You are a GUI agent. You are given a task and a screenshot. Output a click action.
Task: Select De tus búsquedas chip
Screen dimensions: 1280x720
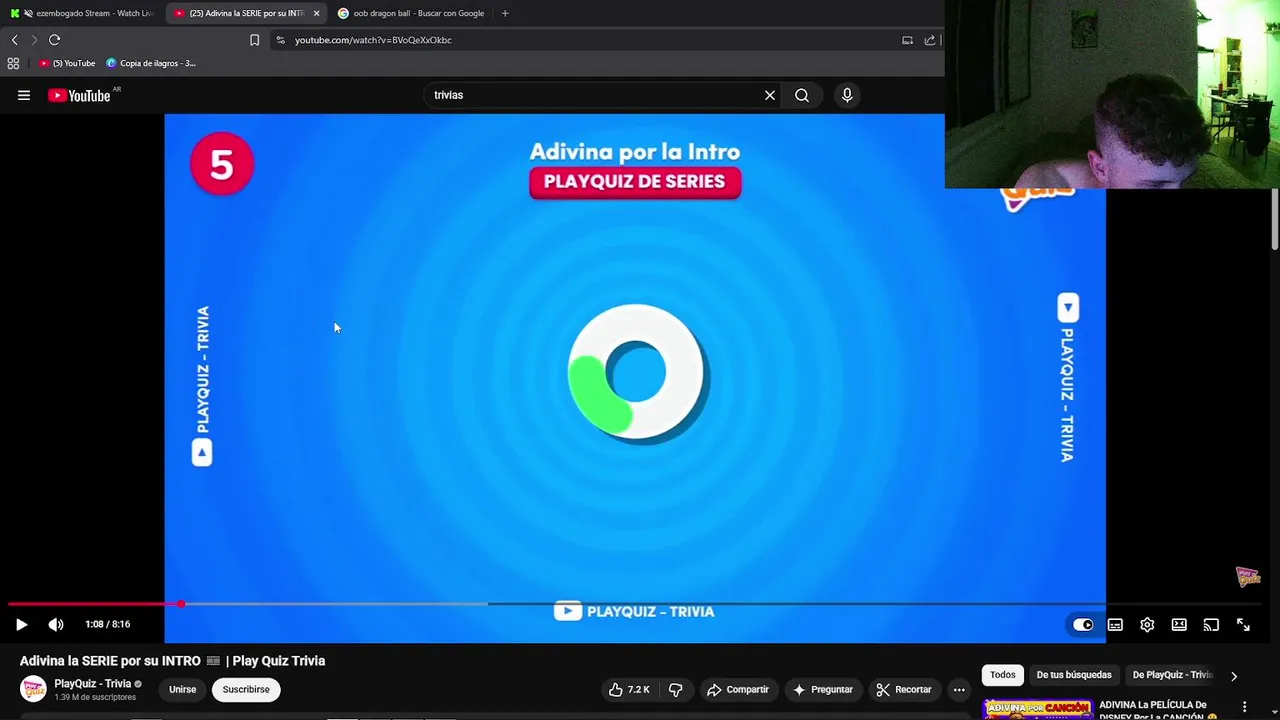pyautogui.click(x=1074, y=675)
